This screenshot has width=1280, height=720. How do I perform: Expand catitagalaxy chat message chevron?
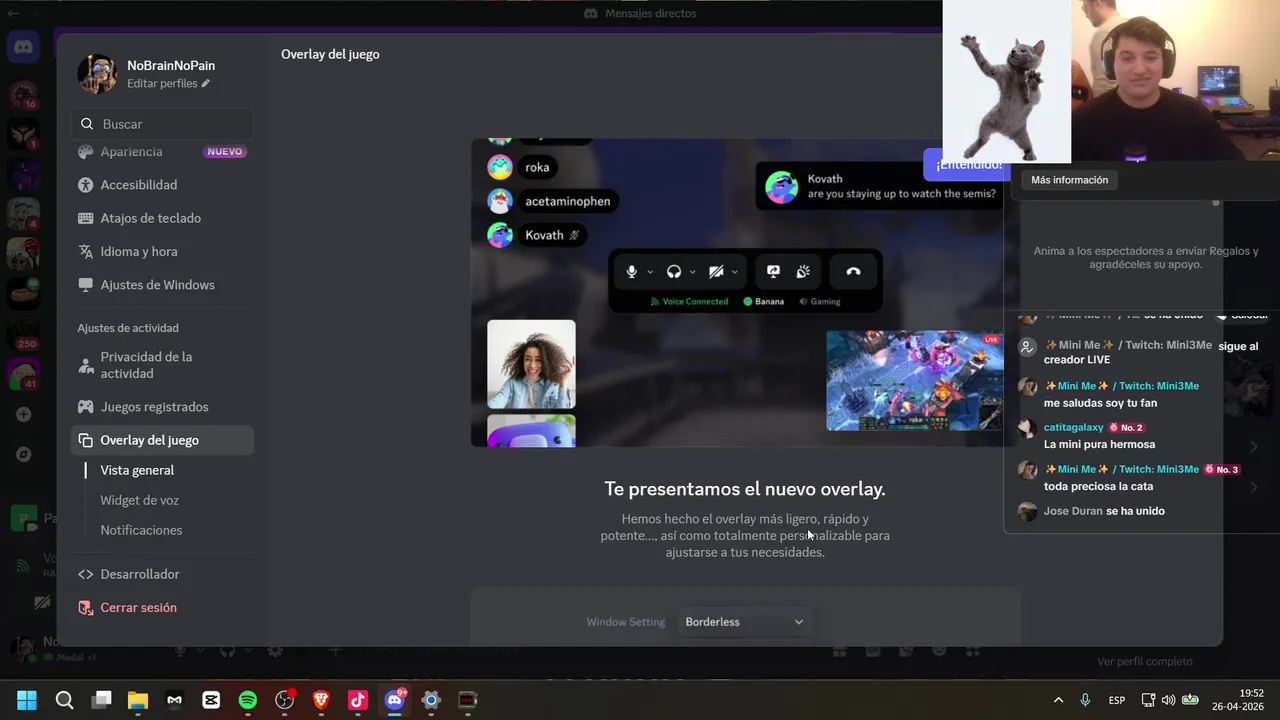click(1254, 446)
